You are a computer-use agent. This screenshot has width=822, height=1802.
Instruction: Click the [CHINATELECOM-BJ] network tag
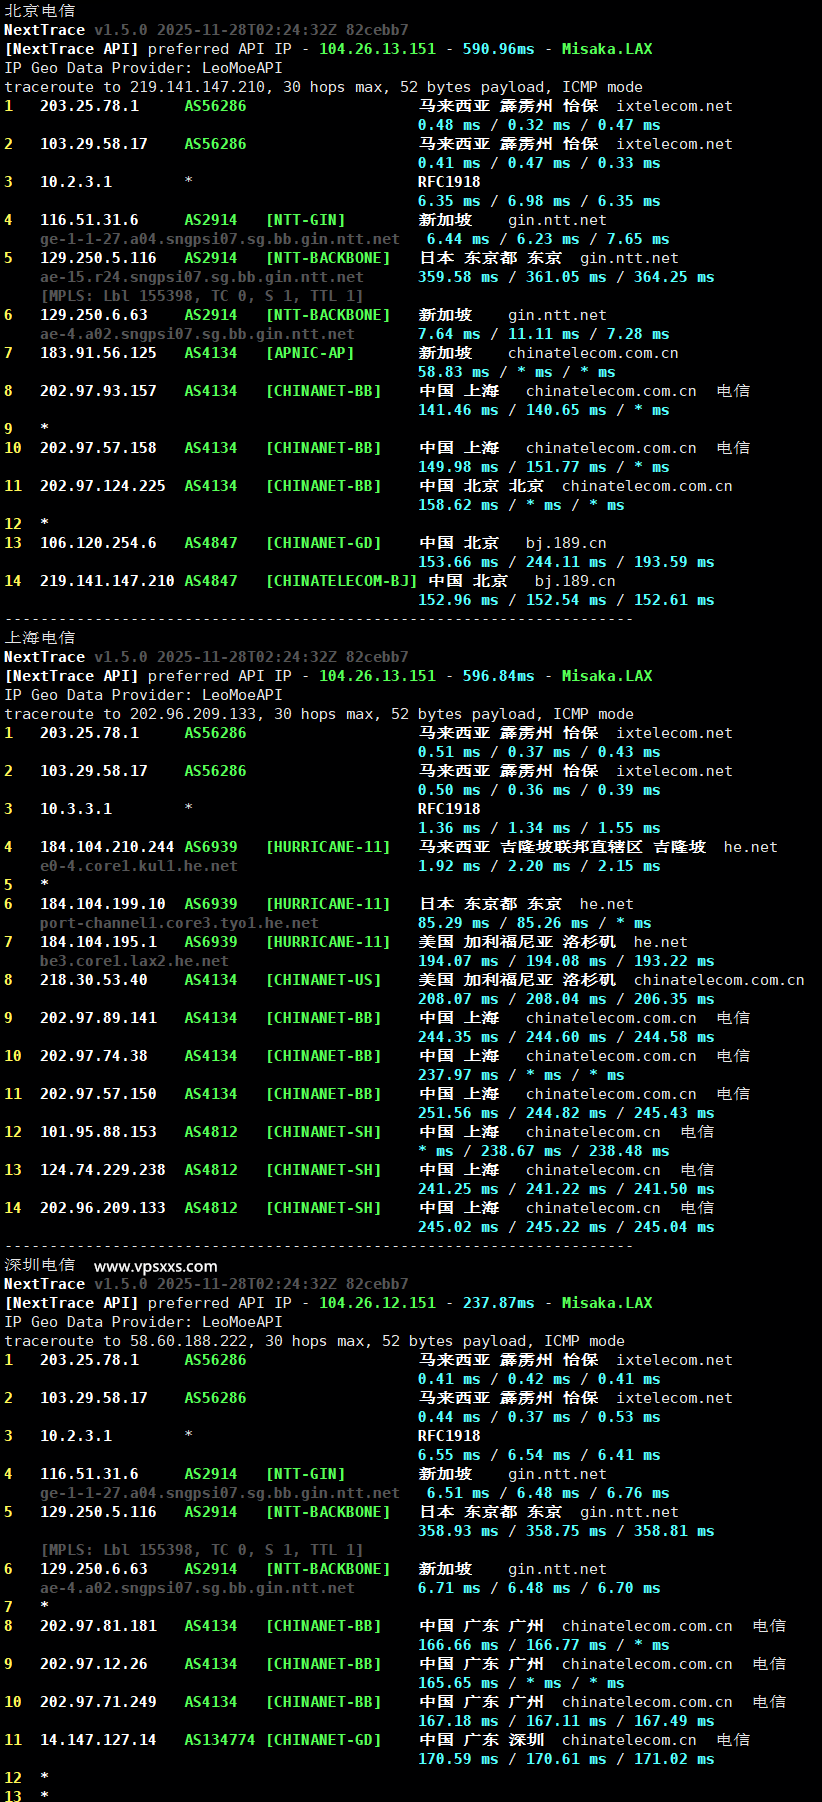point(341,581)
